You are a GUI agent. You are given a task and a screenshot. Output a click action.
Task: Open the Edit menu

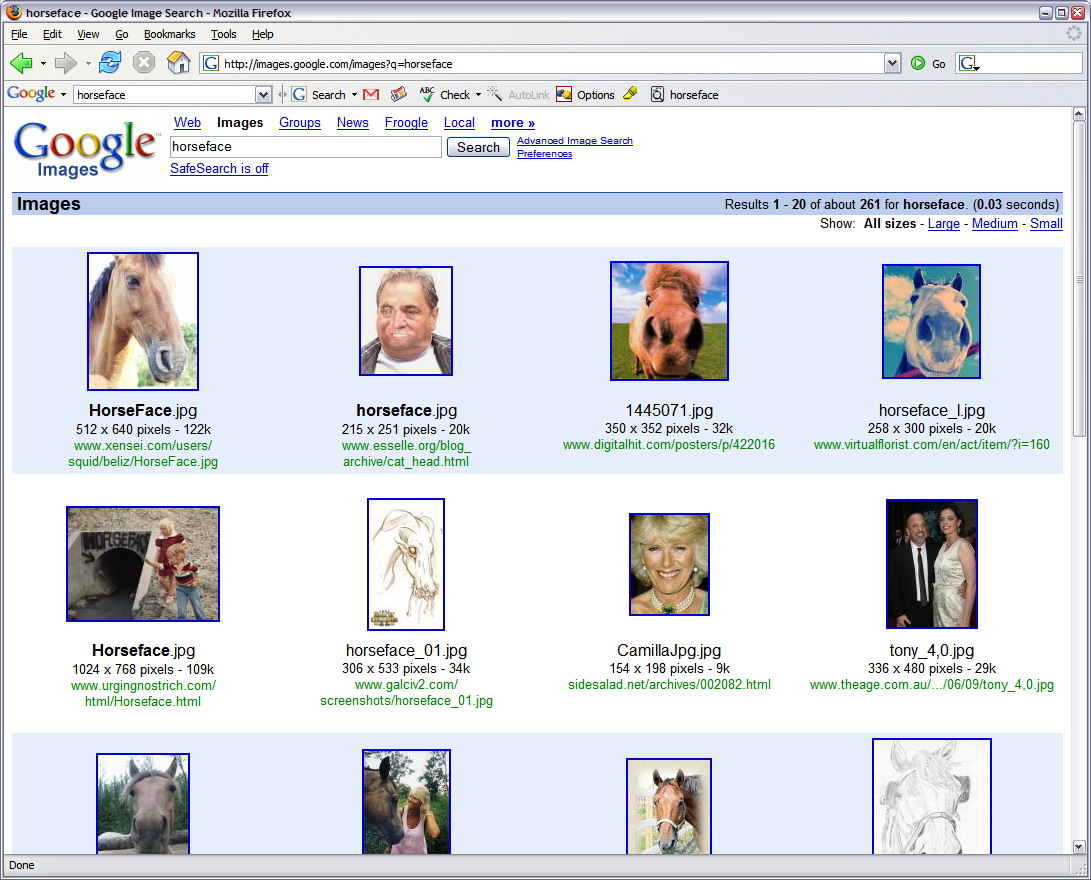[x=52, y=34]
